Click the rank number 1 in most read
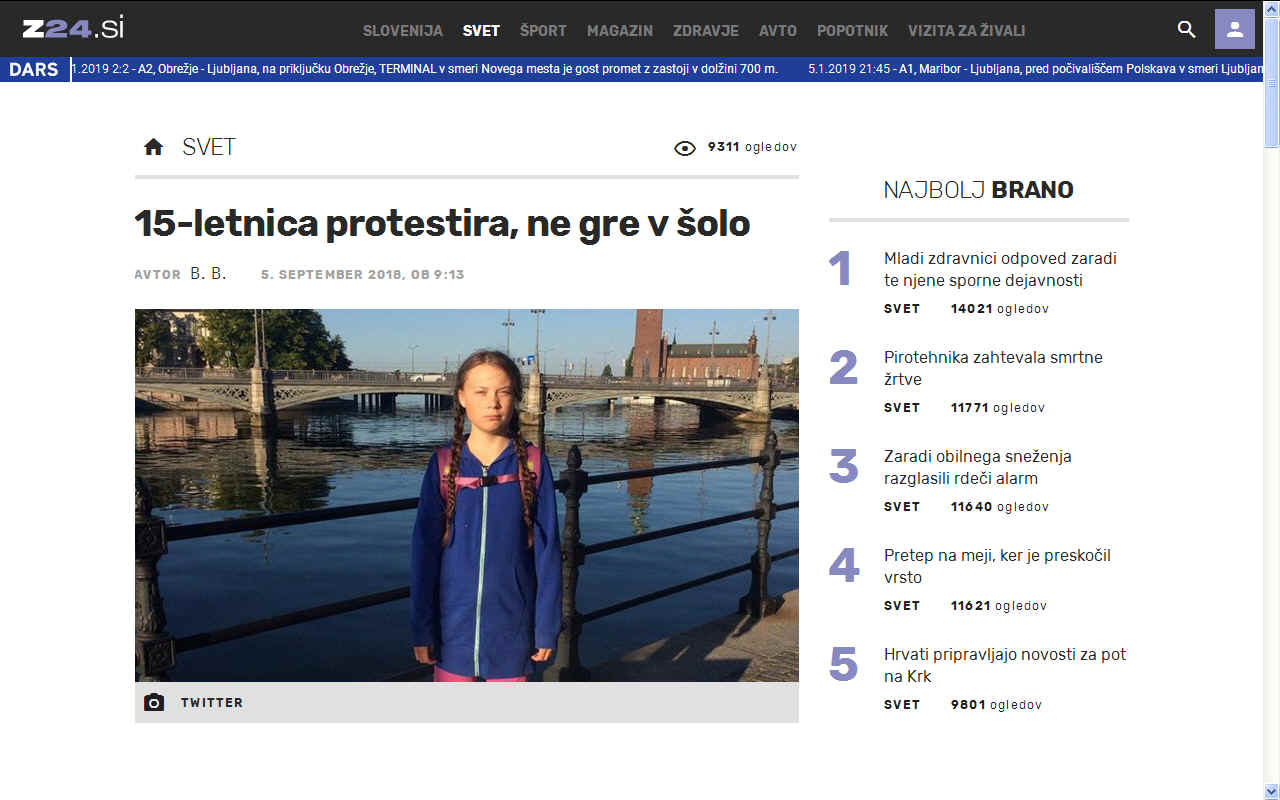This screenshot has width=1280, height=800. click(840, 269)
